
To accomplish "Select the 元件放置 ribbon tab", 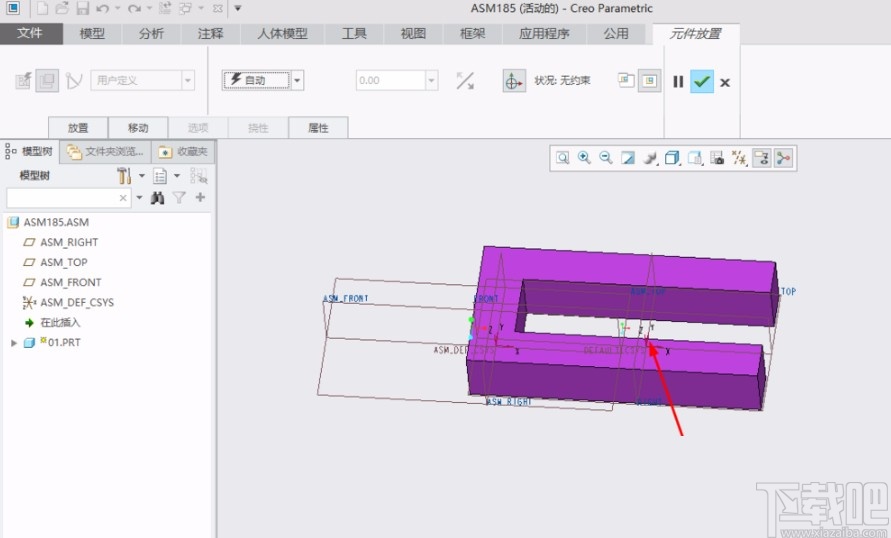I will coord(696,34).
